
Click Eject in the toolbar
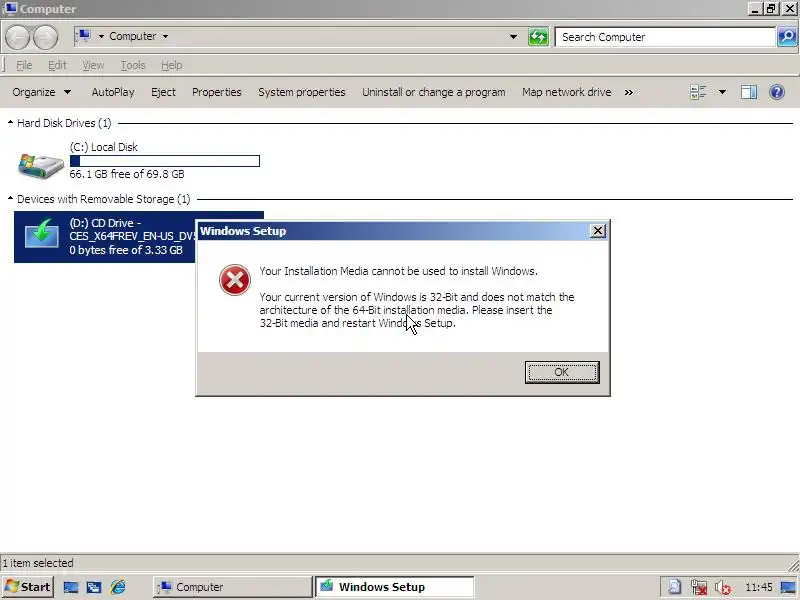coord(163,92)
